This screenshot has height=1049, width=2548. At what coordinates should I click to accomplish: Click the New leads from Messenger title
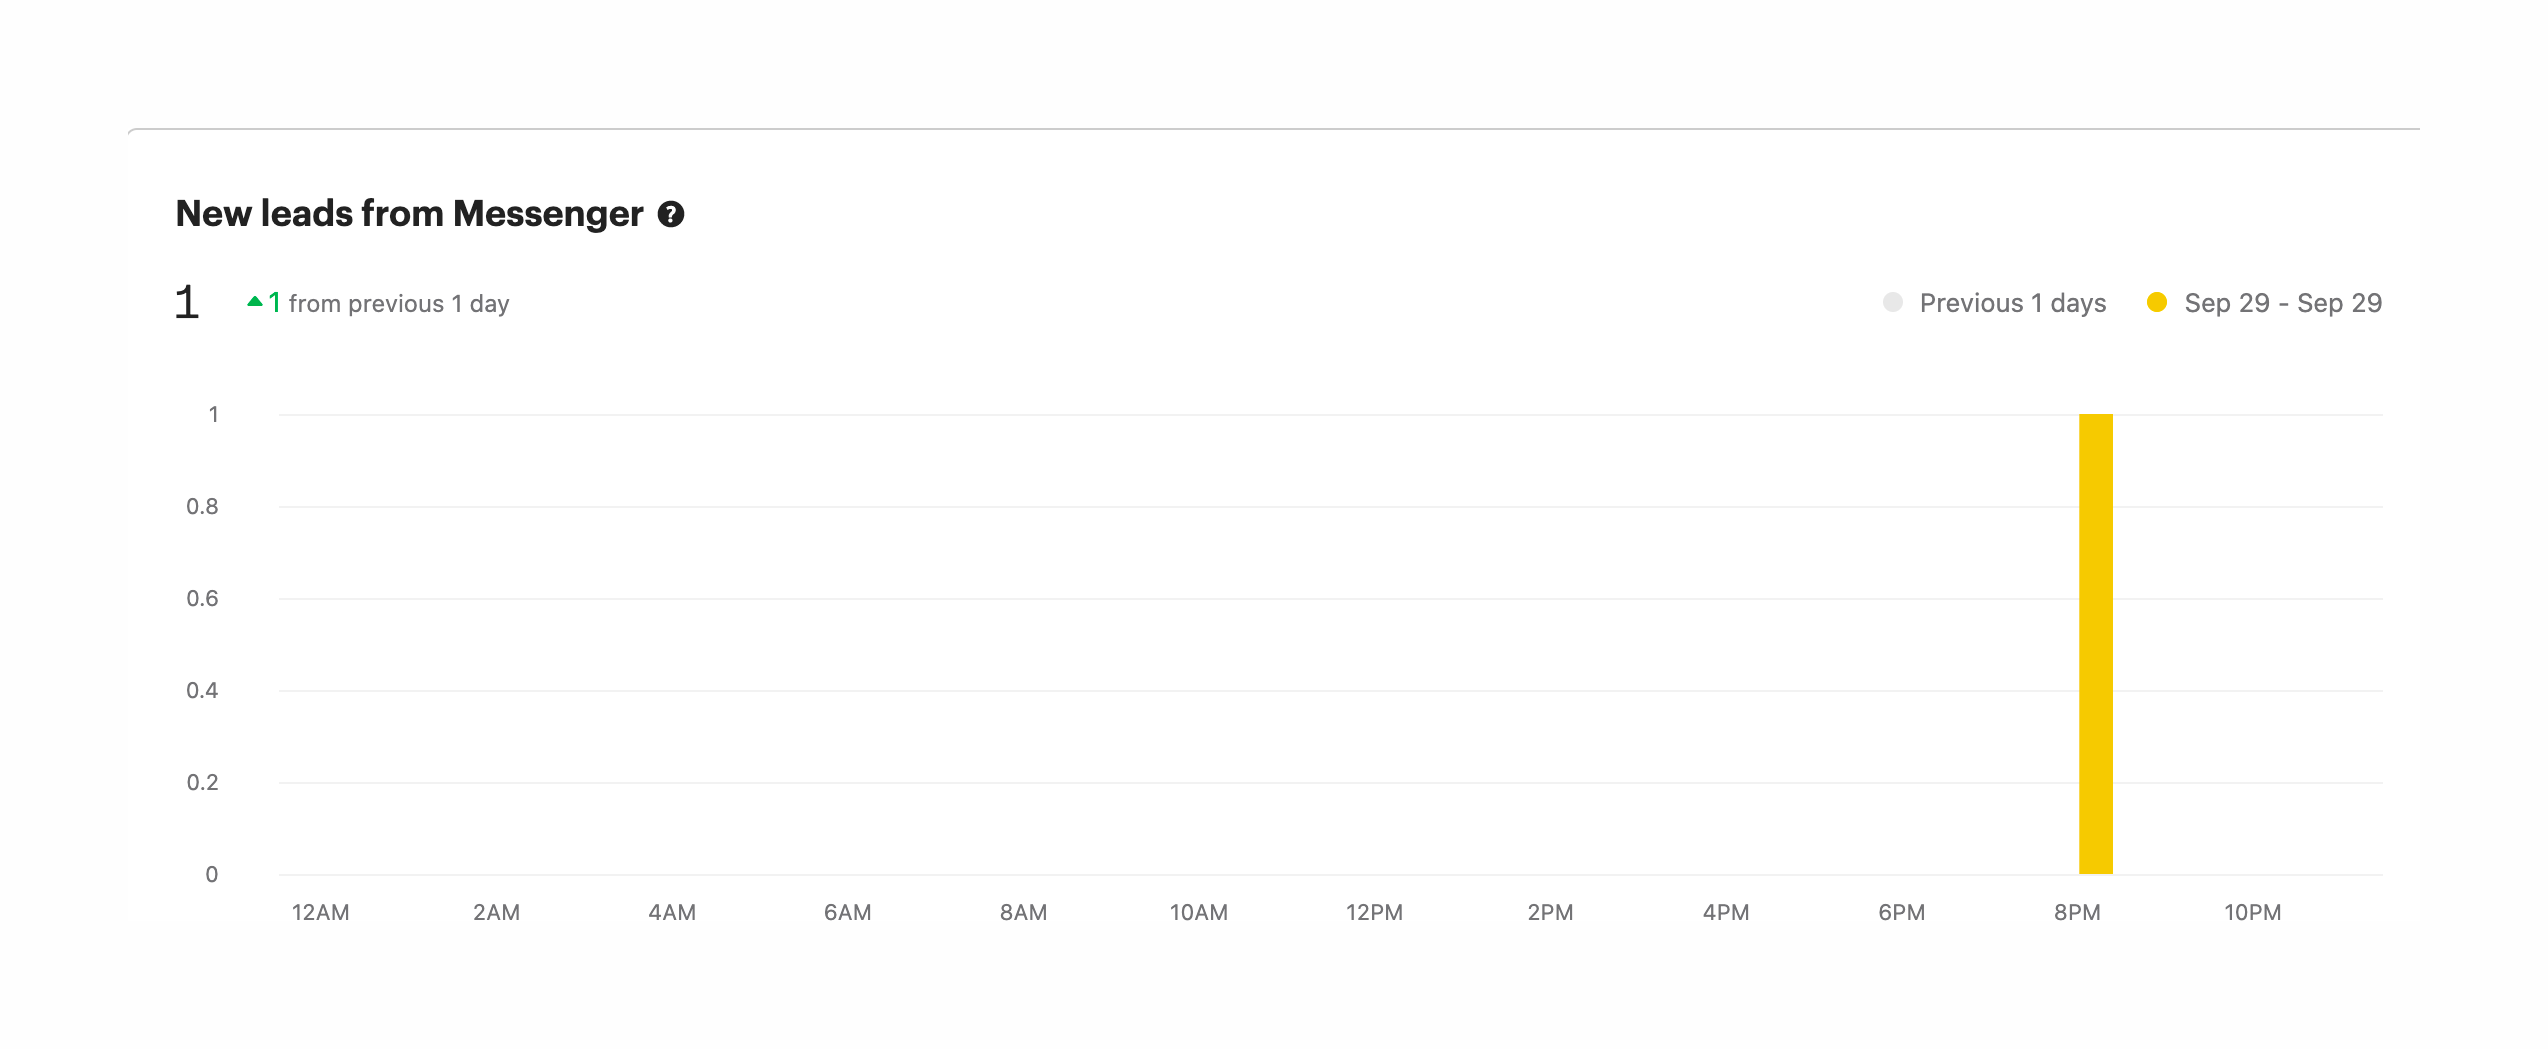pos(409,214)
